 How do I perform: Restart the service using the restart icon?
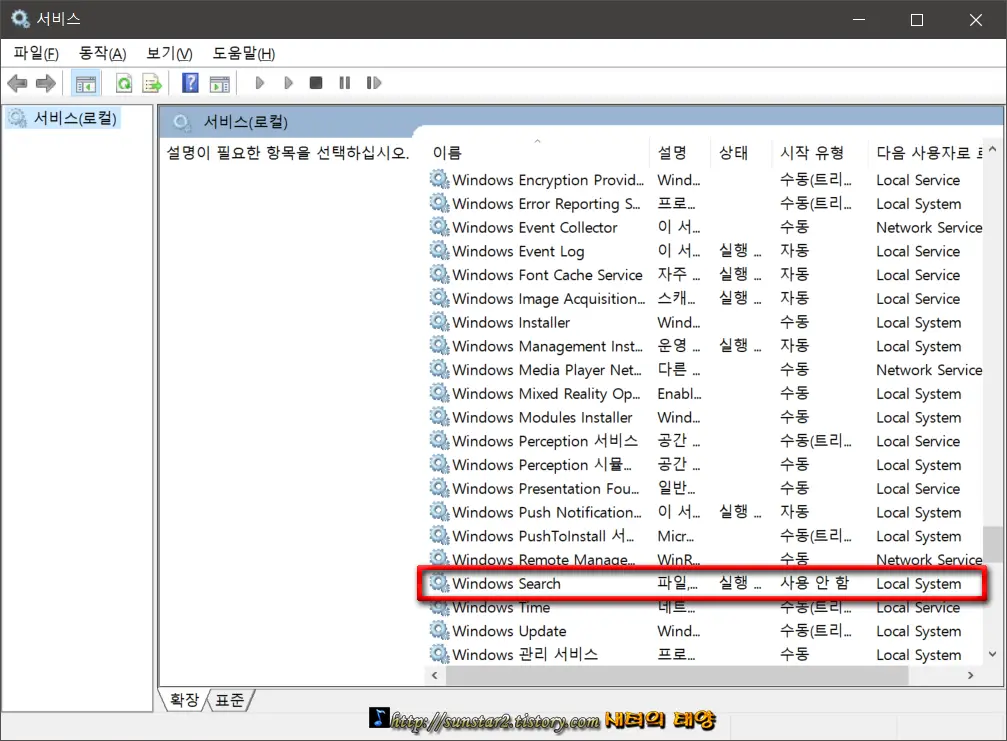pyautogui.click(x=373, y=83)
